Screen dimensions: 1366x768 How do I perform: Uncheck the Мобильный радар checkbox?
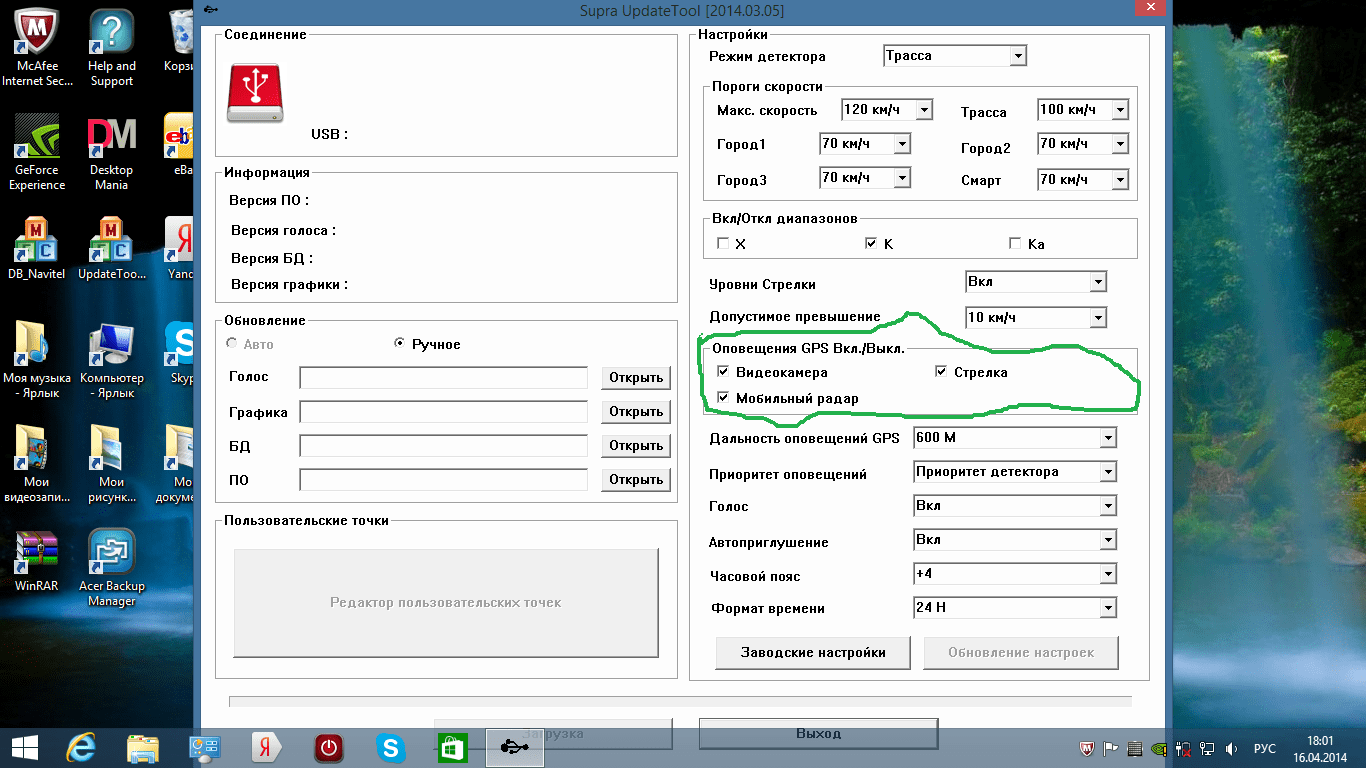pyautogui.click(x=723, y=398)
